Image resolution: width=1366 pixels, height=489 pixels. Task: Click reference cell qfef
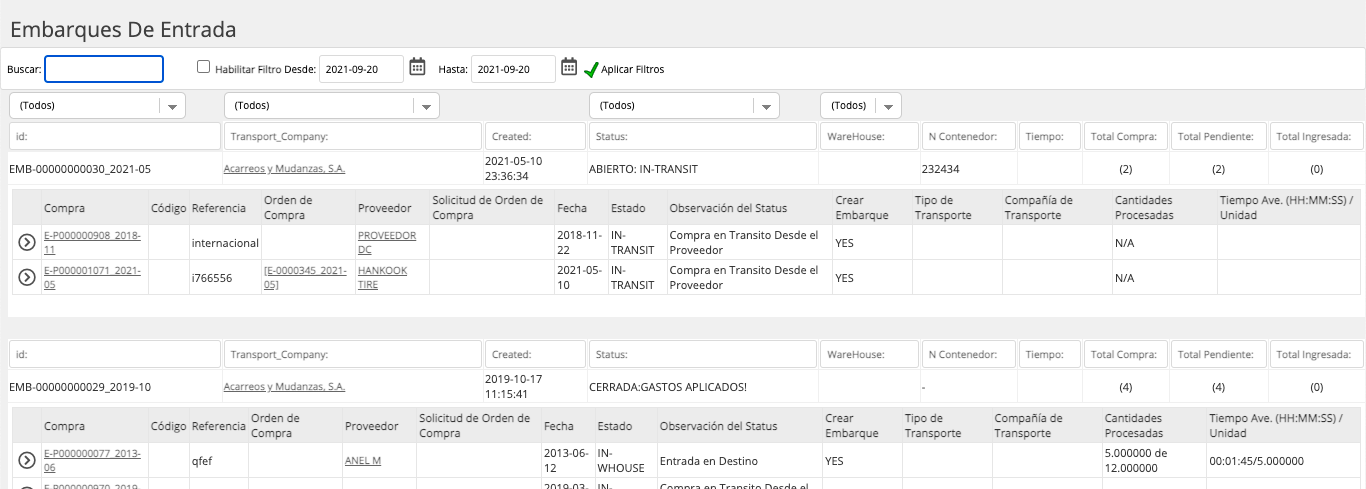202,461
